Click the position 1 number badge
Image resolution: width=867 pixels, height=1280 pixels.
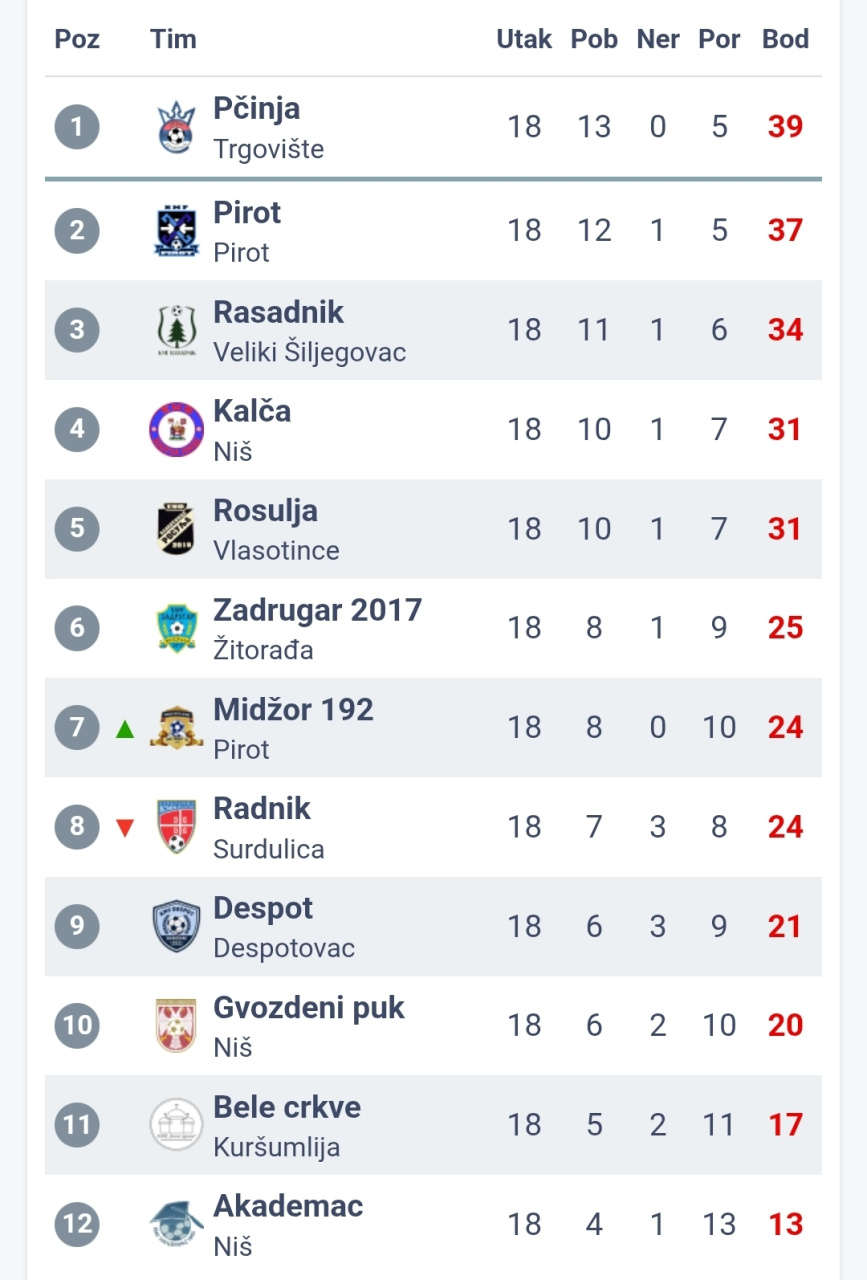77,128
